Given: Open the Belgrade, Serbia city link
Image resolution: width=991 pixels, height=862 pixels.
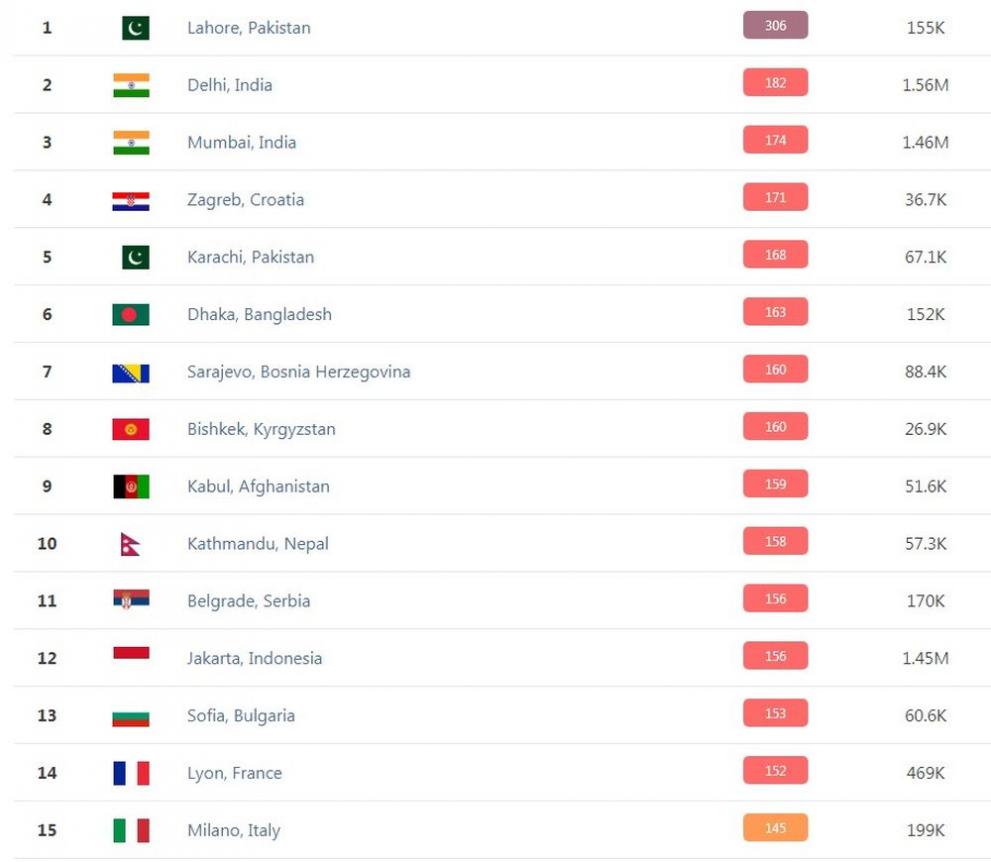Looking at the screenshot, I should point(249,601).
